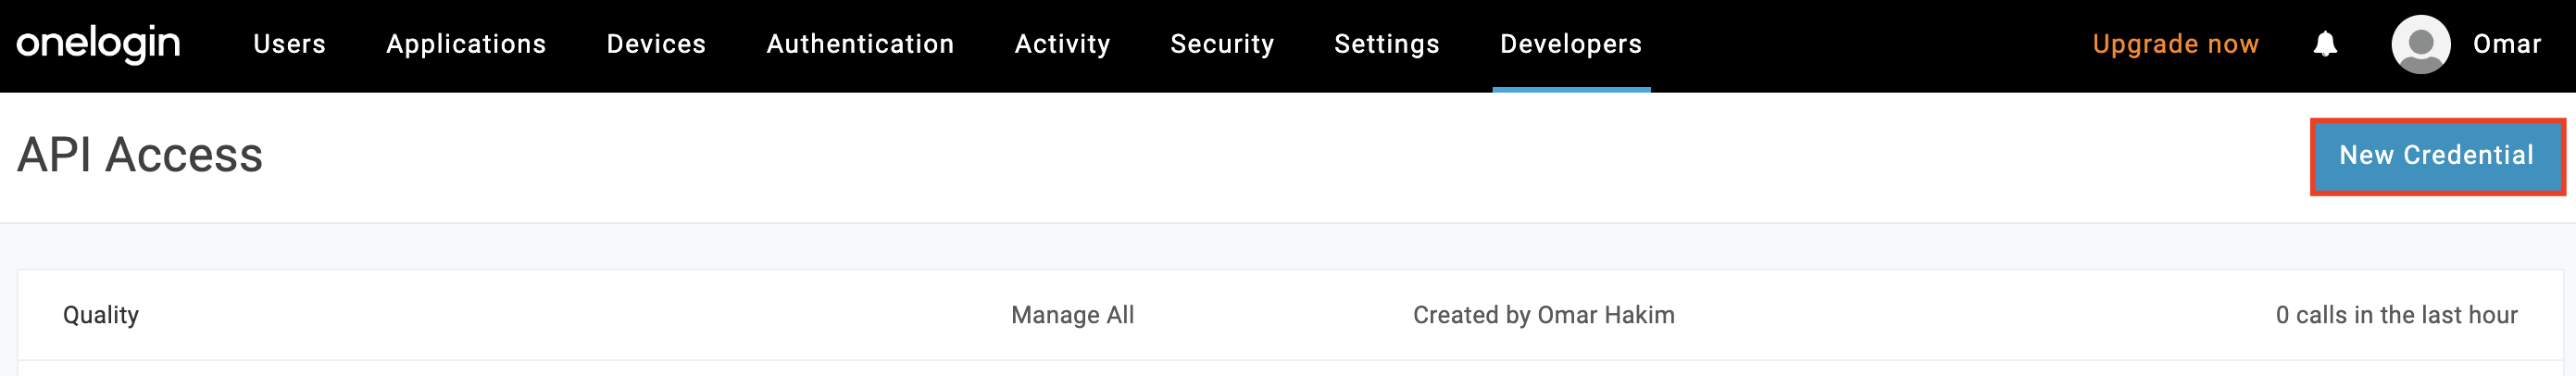The height and width of the screenshot is (376, 2576).
Task: Click the user avatar picture
Action: (x=2420, y=44)
